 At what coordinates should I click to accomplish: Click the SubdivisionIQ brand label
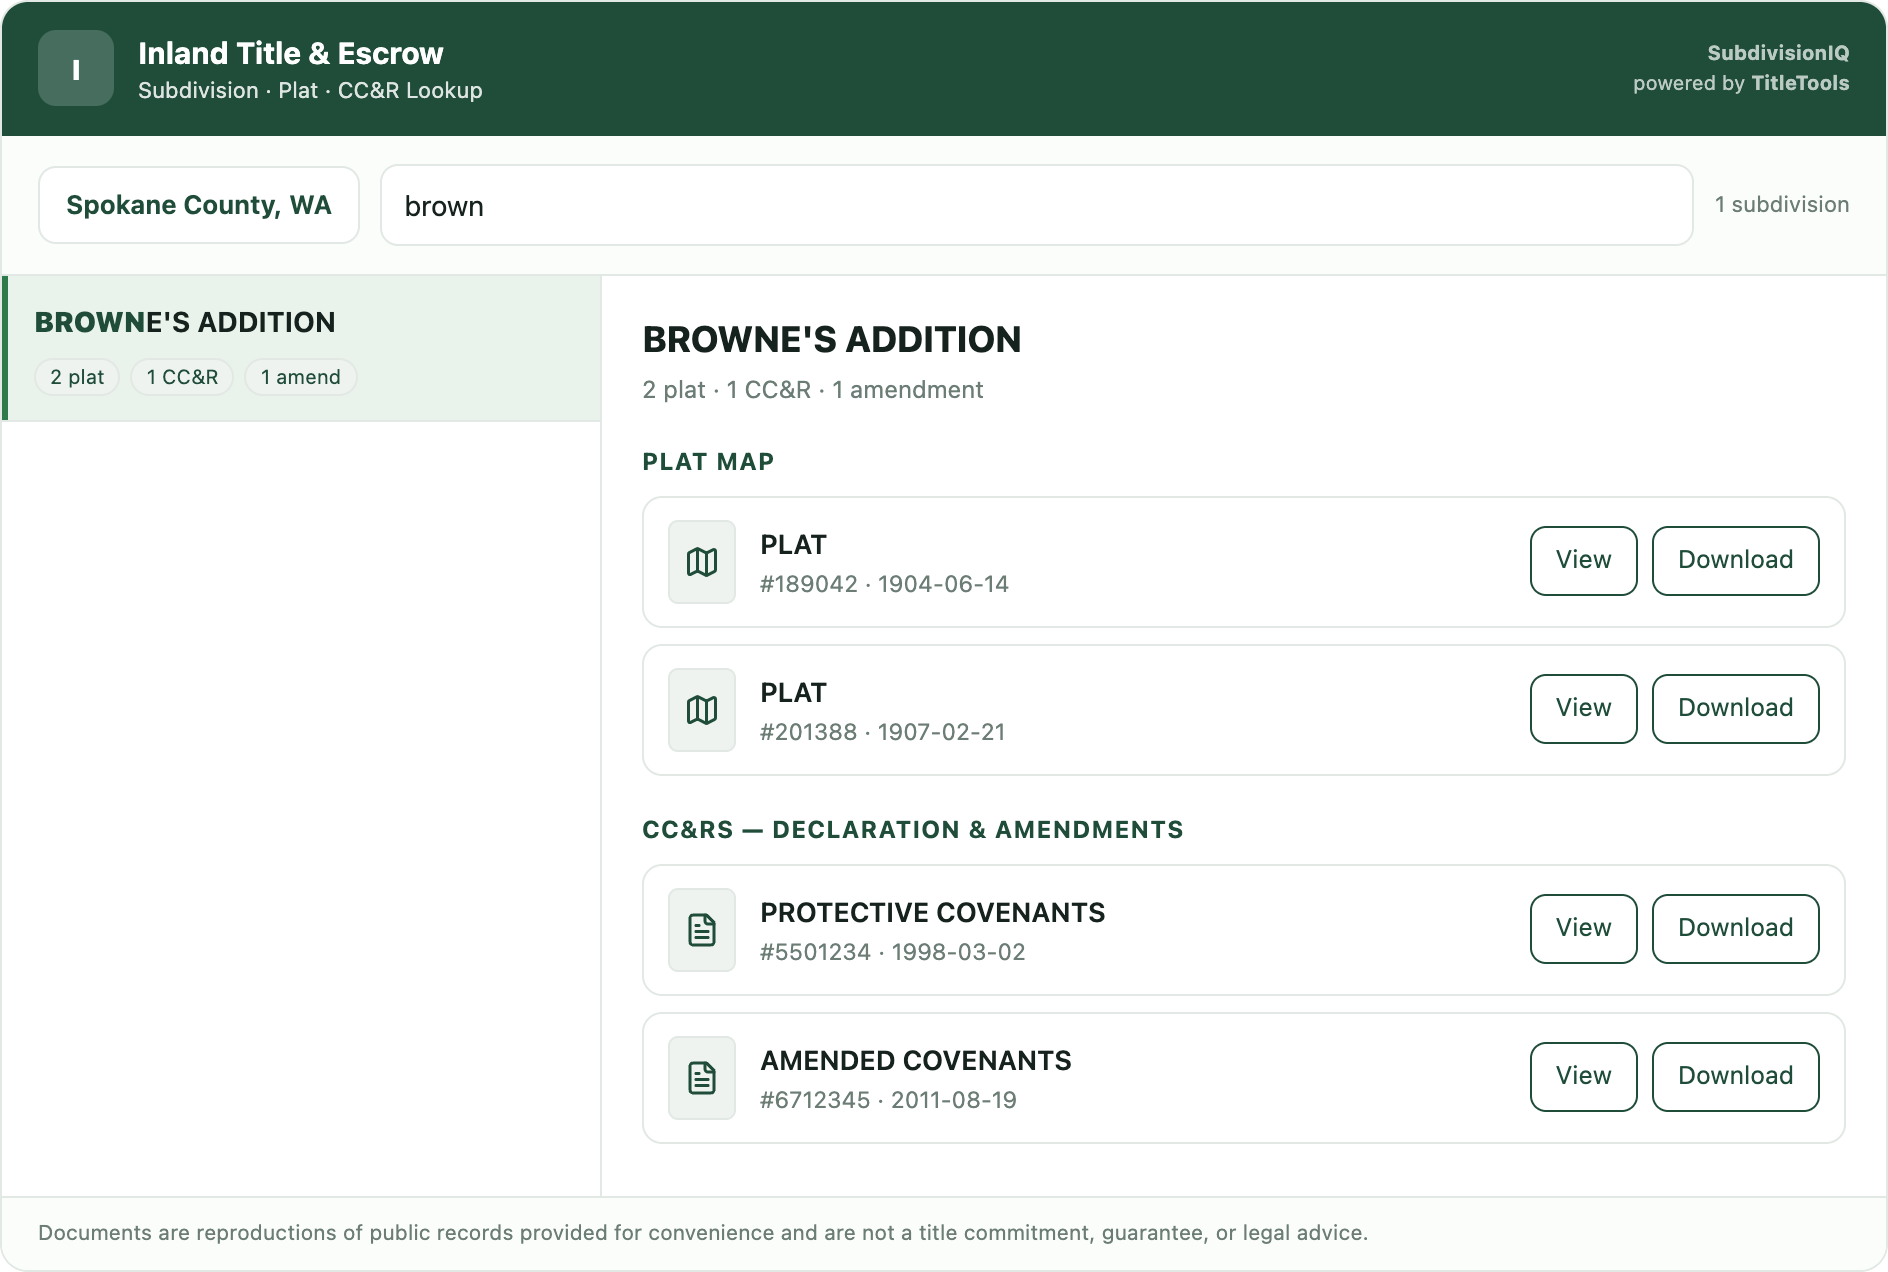(1778, 53)
